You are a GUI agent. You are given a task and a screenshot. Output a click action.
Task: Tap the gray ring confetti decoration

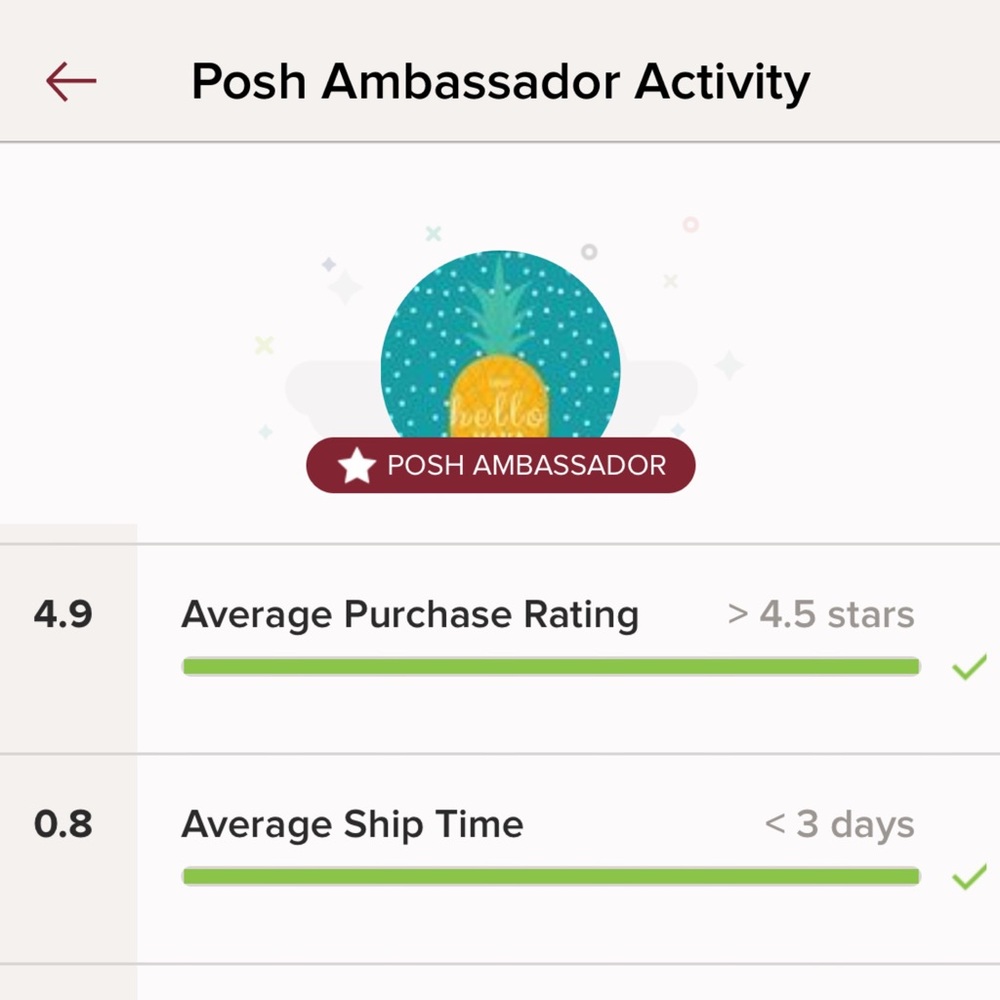pyautogui.click(x=589, y=251)
